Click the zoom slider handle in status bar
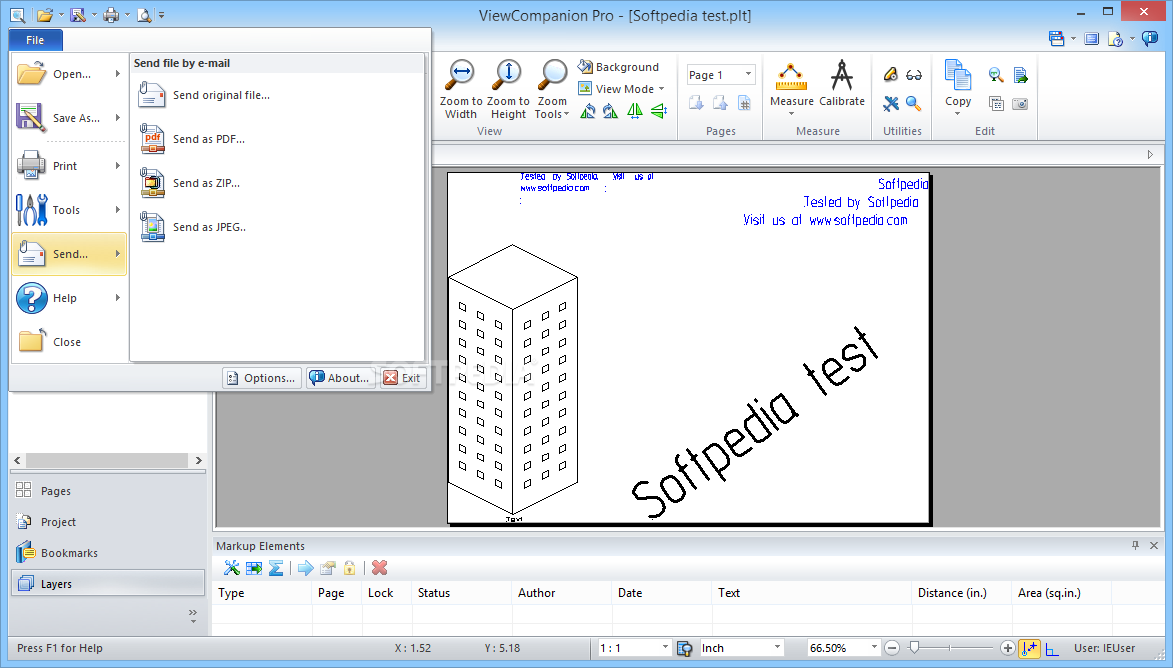1173x668 pixels. 913,648
